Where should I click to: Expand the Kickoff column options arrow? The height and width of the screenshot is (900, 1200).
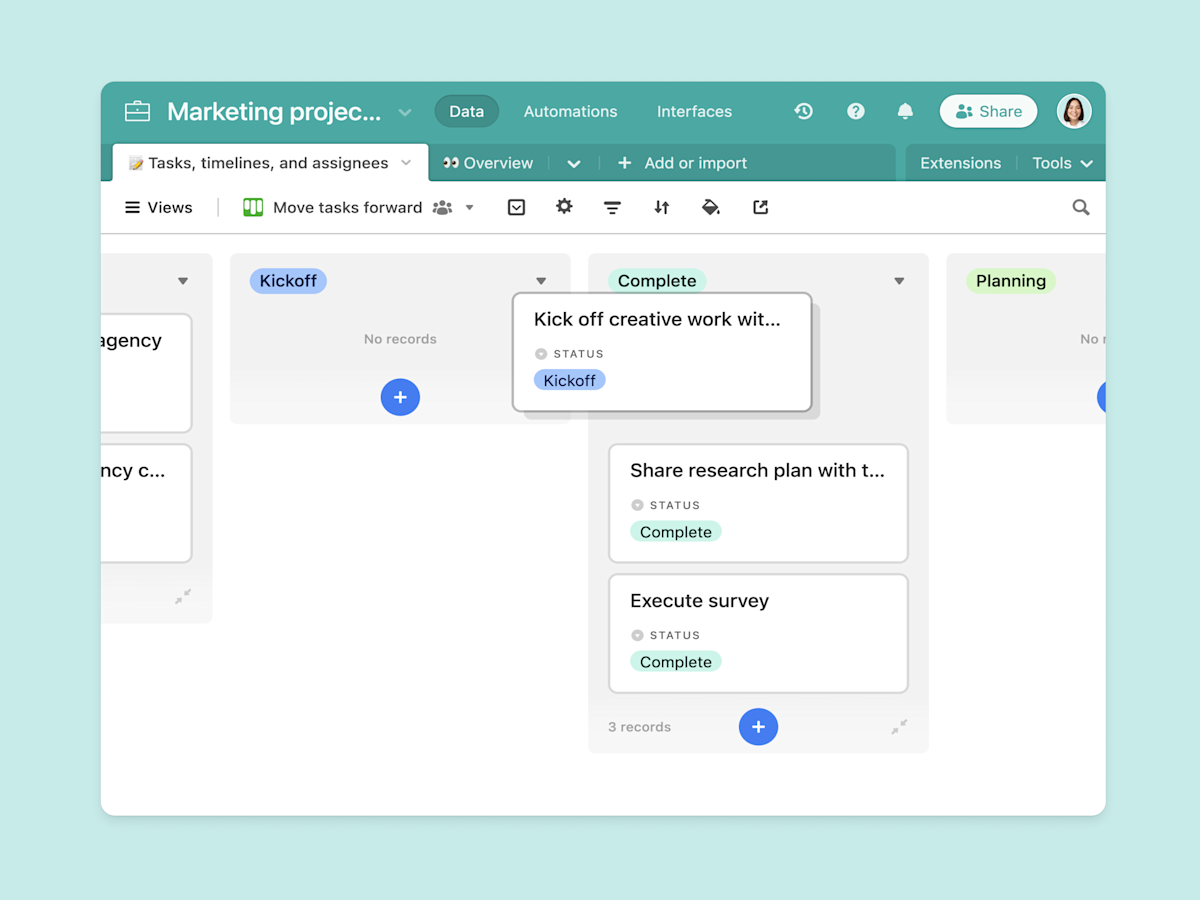tap(541, 281)
